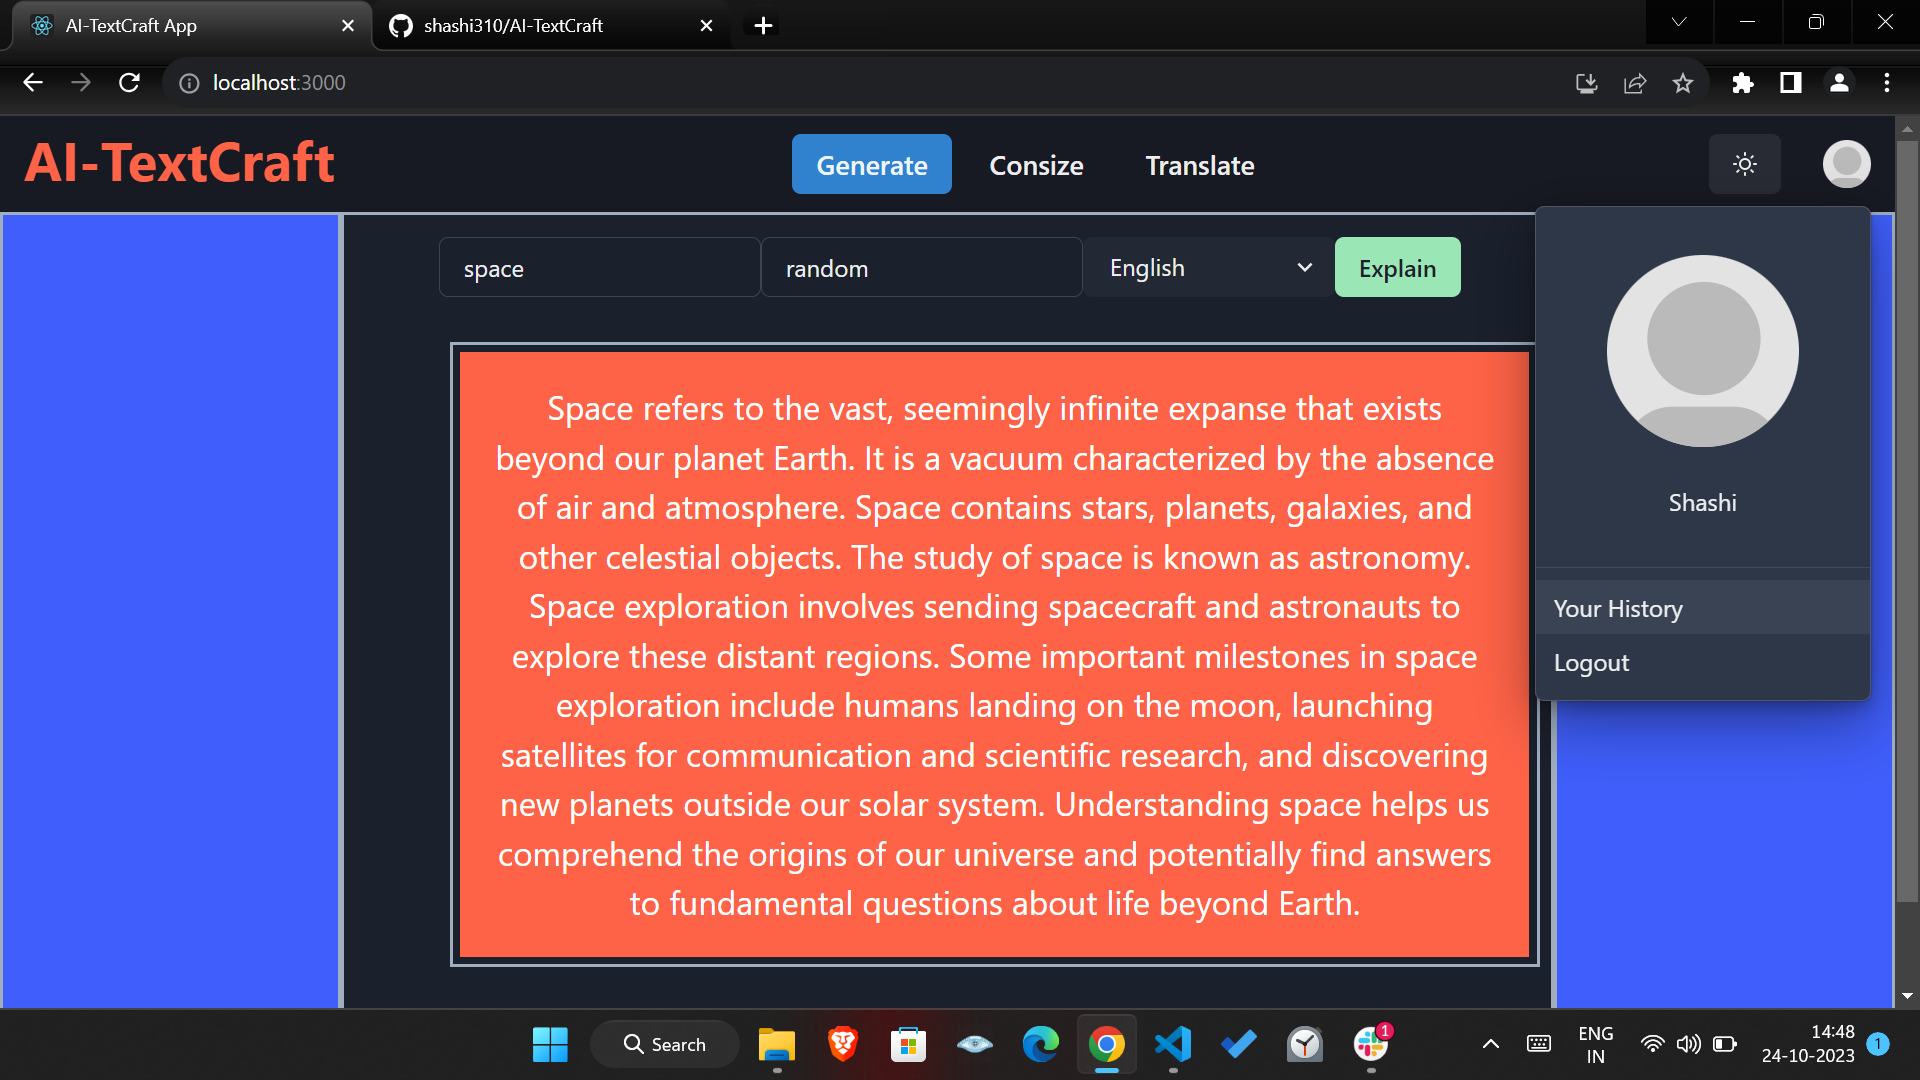Click the topic input containing 'space'

[599, 268]
